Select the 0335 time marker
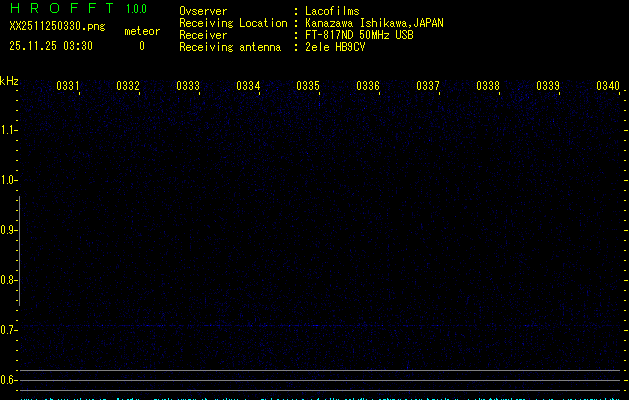 pyautogui.click(x=308, y=87)
